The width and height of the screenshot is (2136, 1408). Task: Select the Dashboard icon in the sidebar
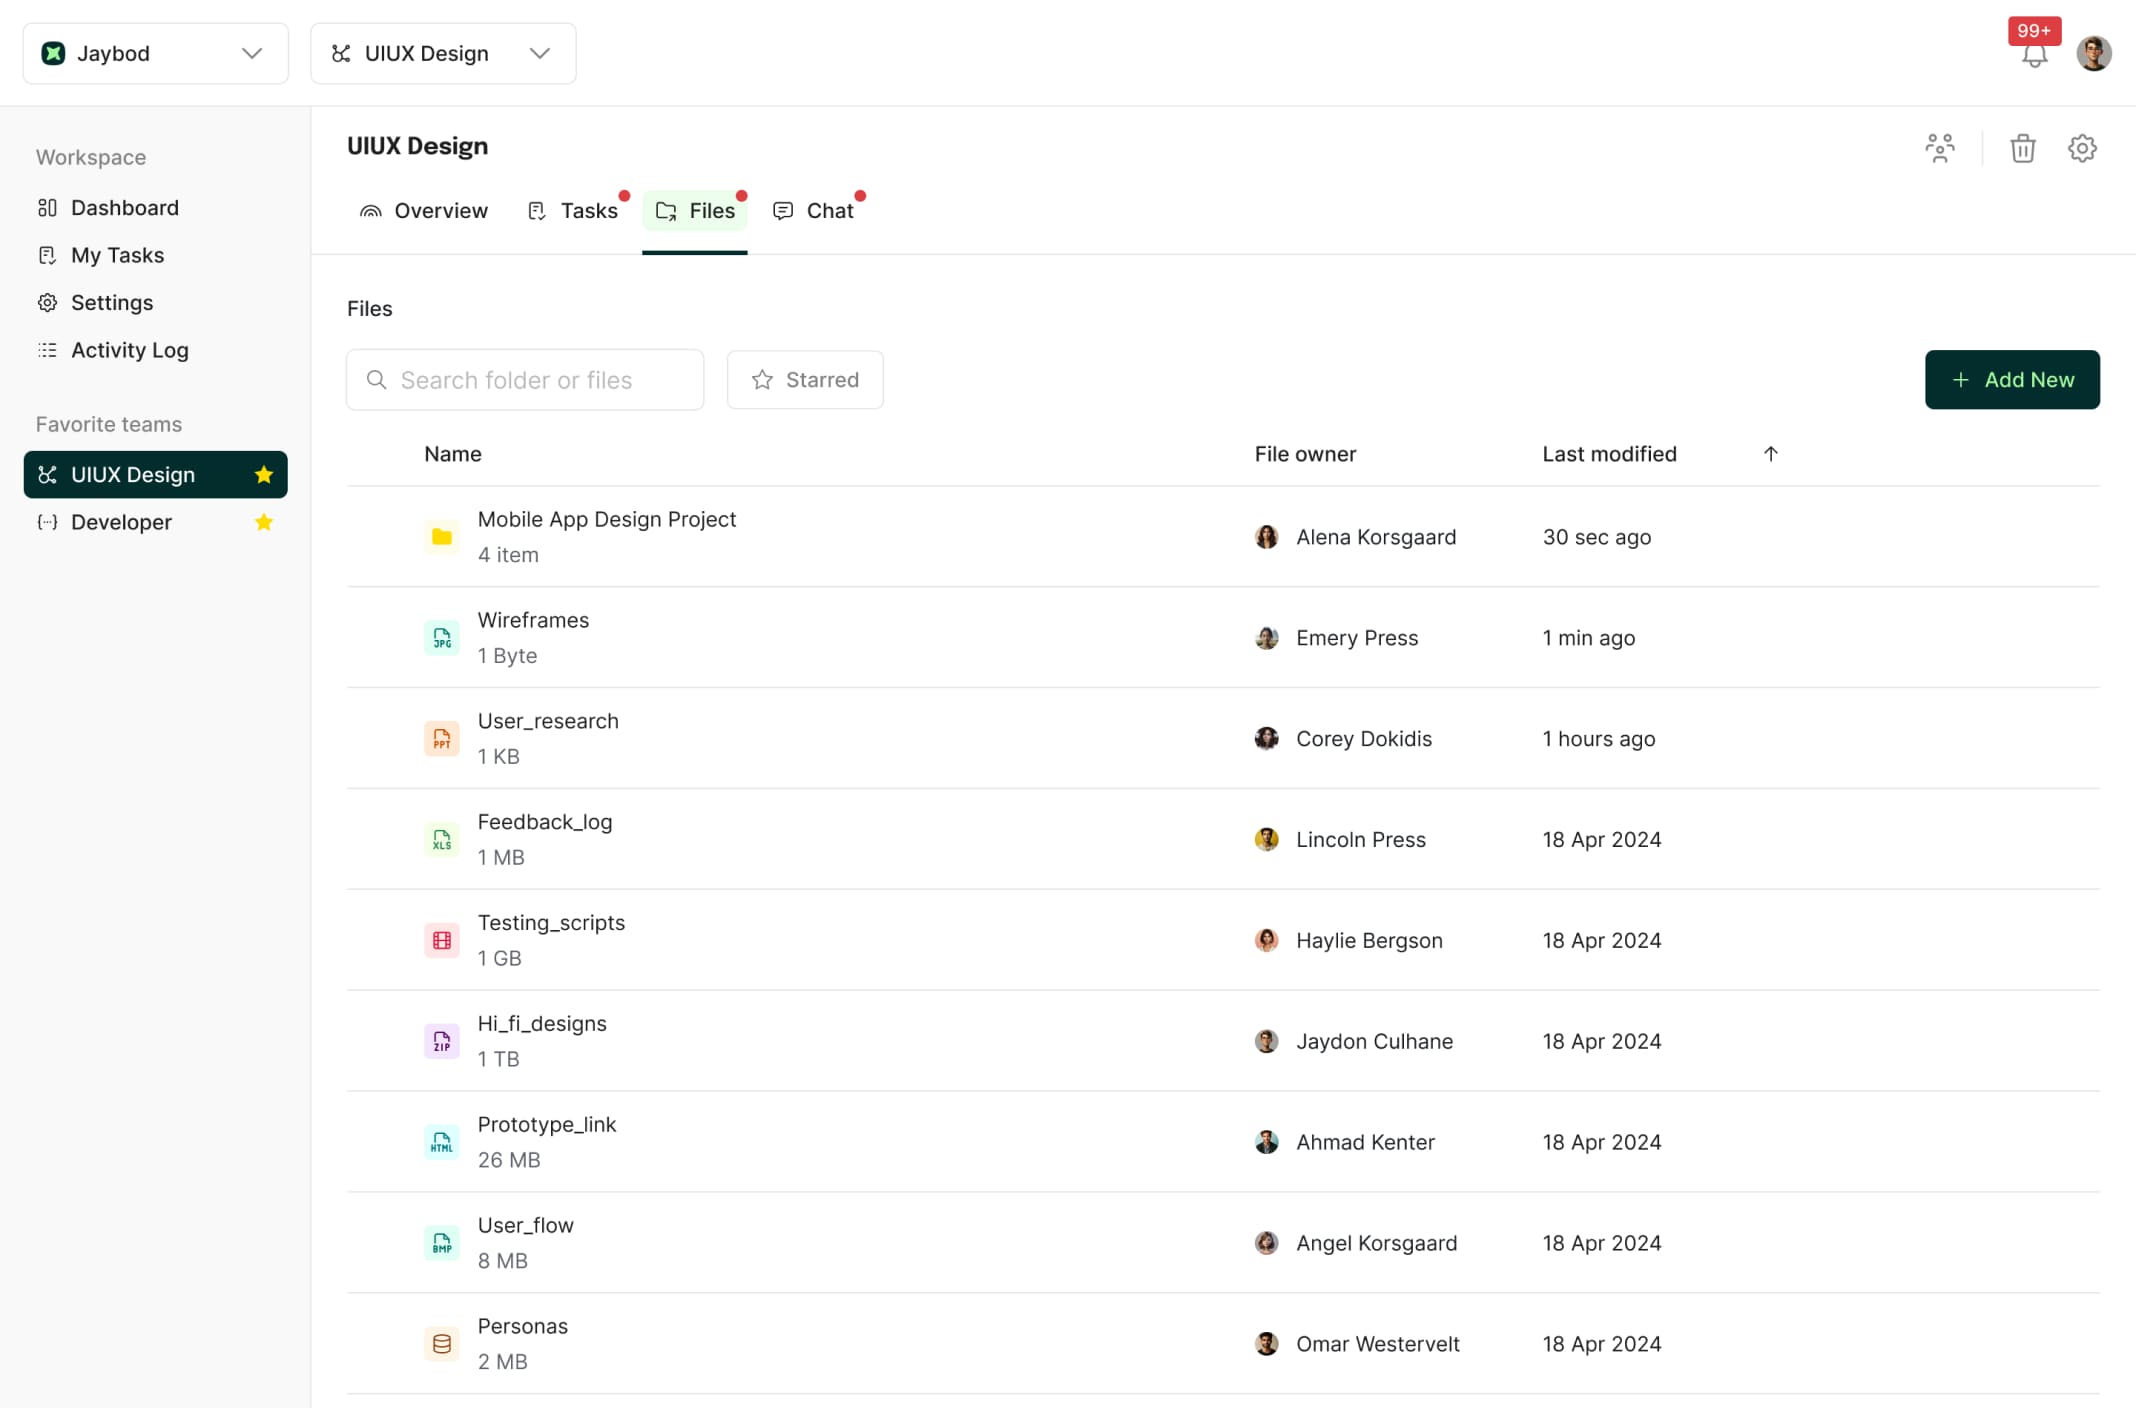47,207
